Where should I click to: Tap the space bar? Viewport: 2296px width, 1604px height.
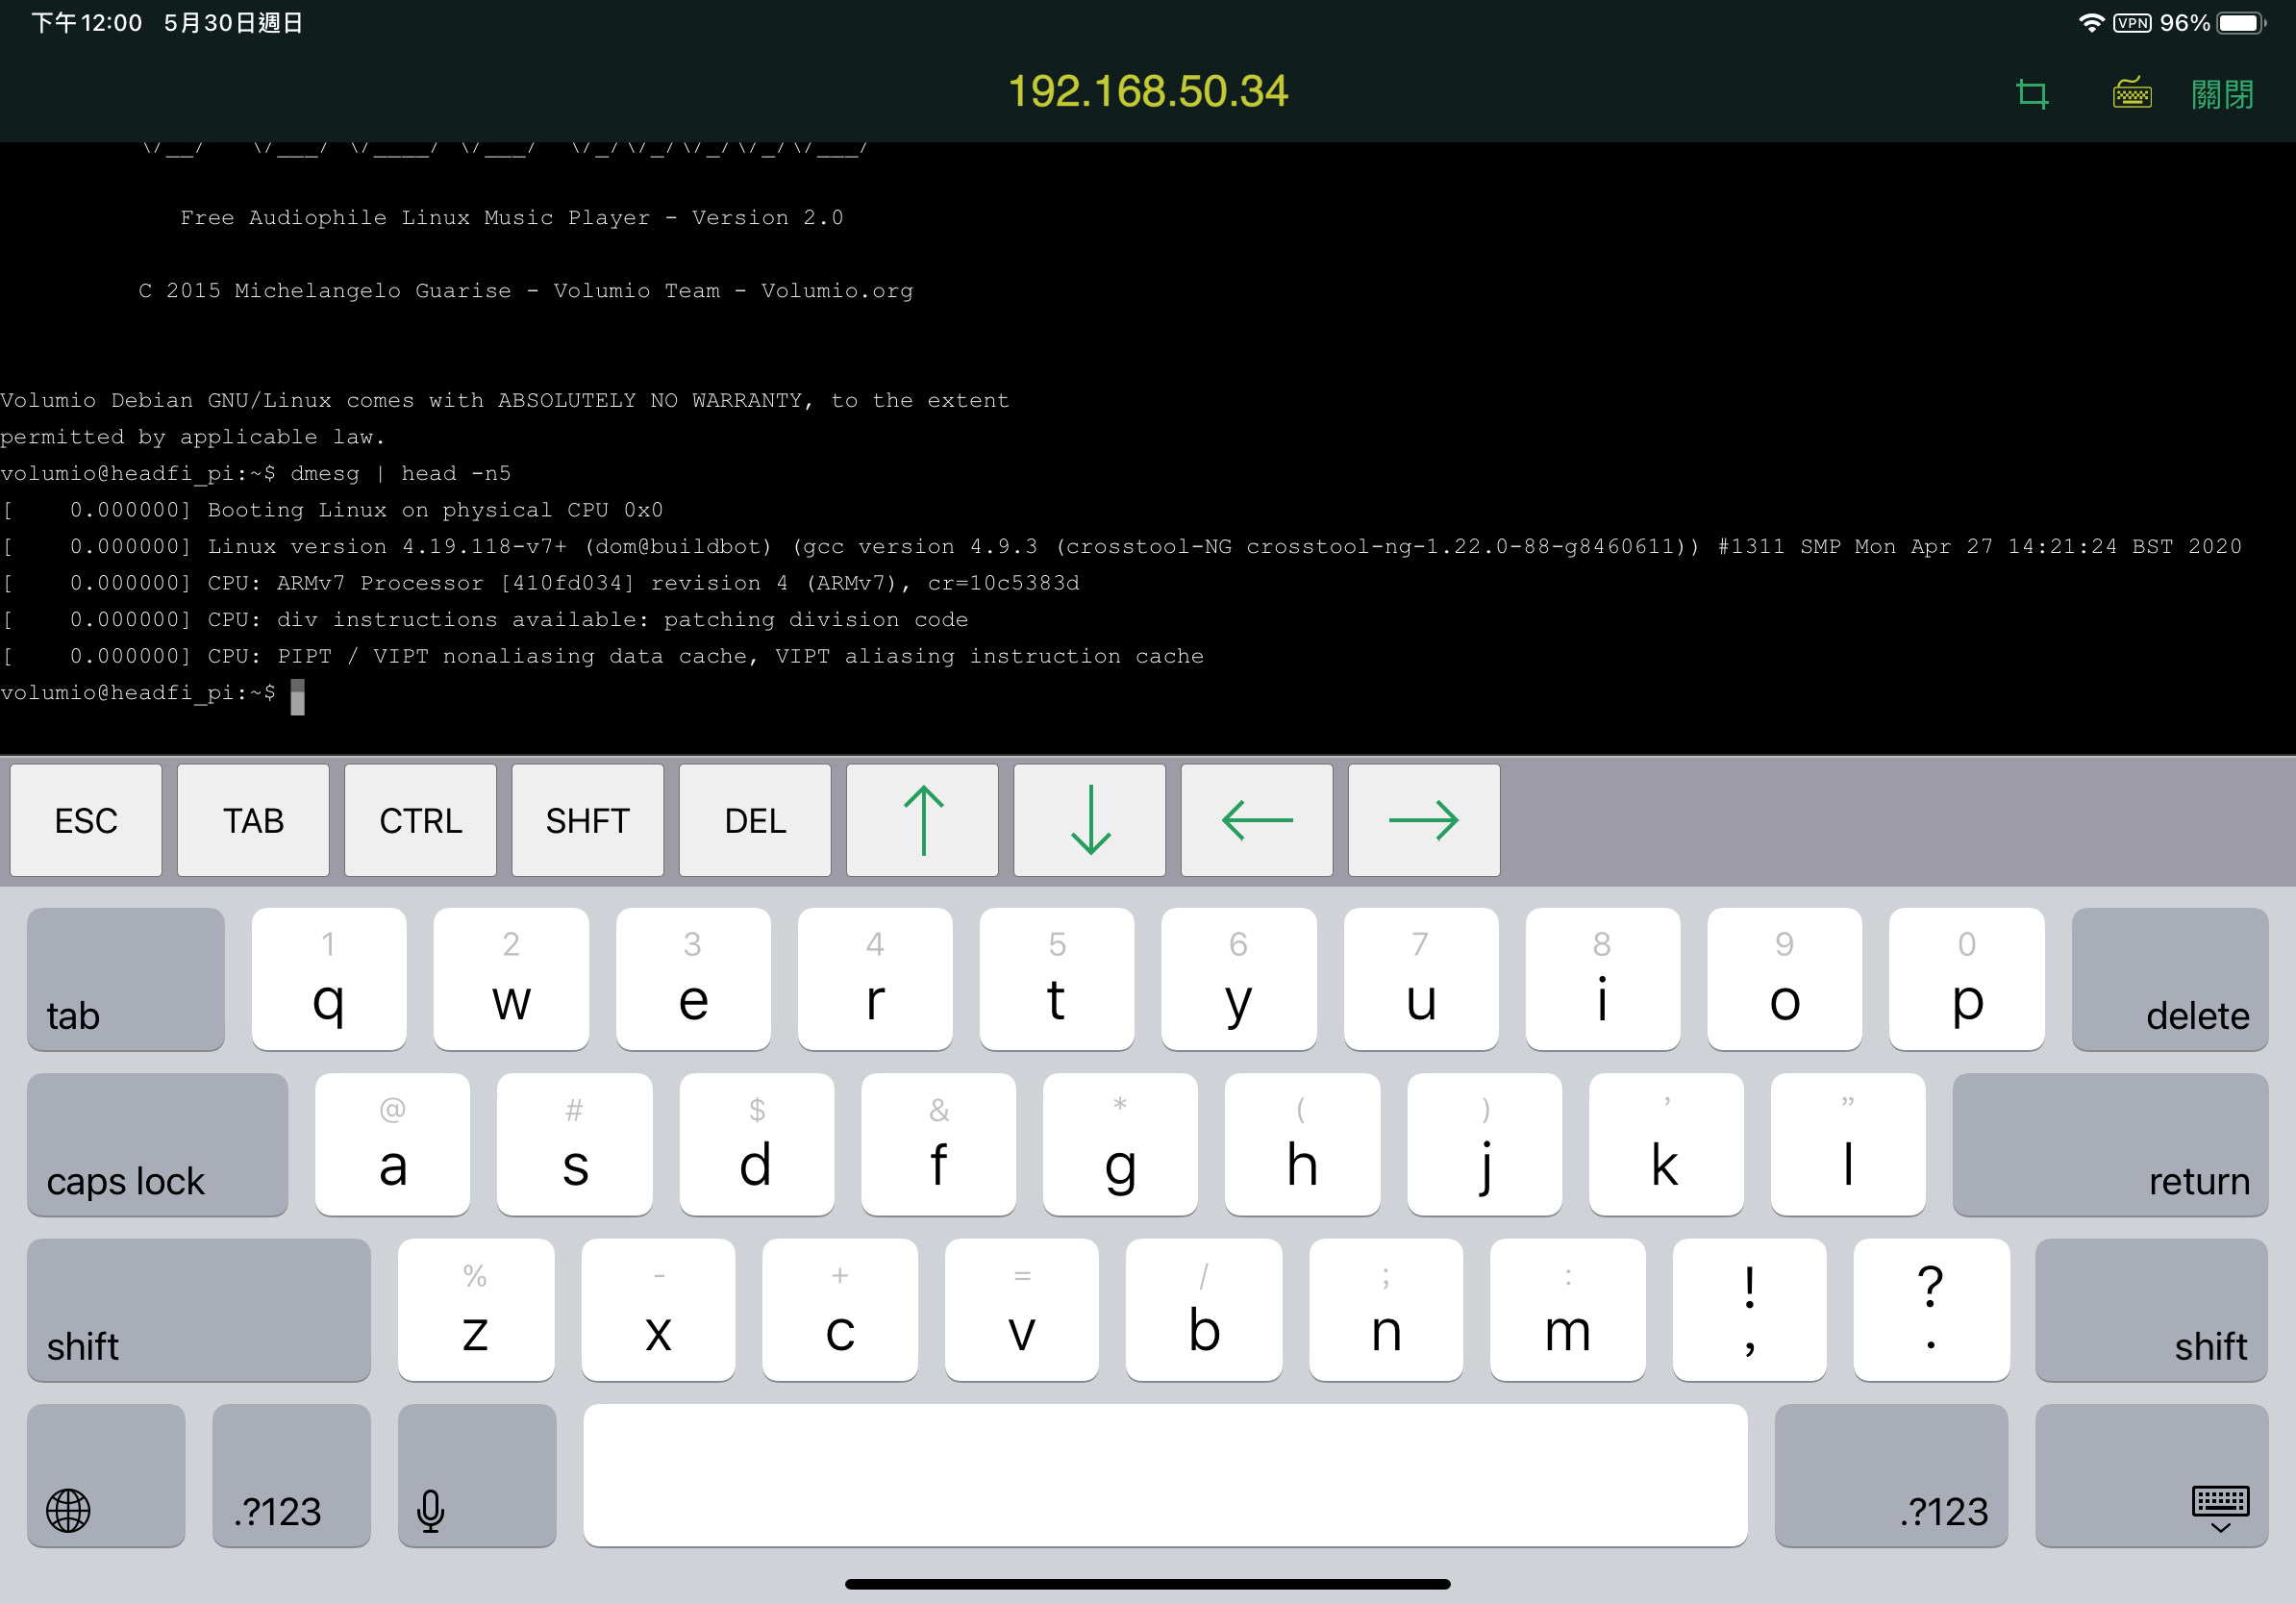click(x=1166, y=1475)
